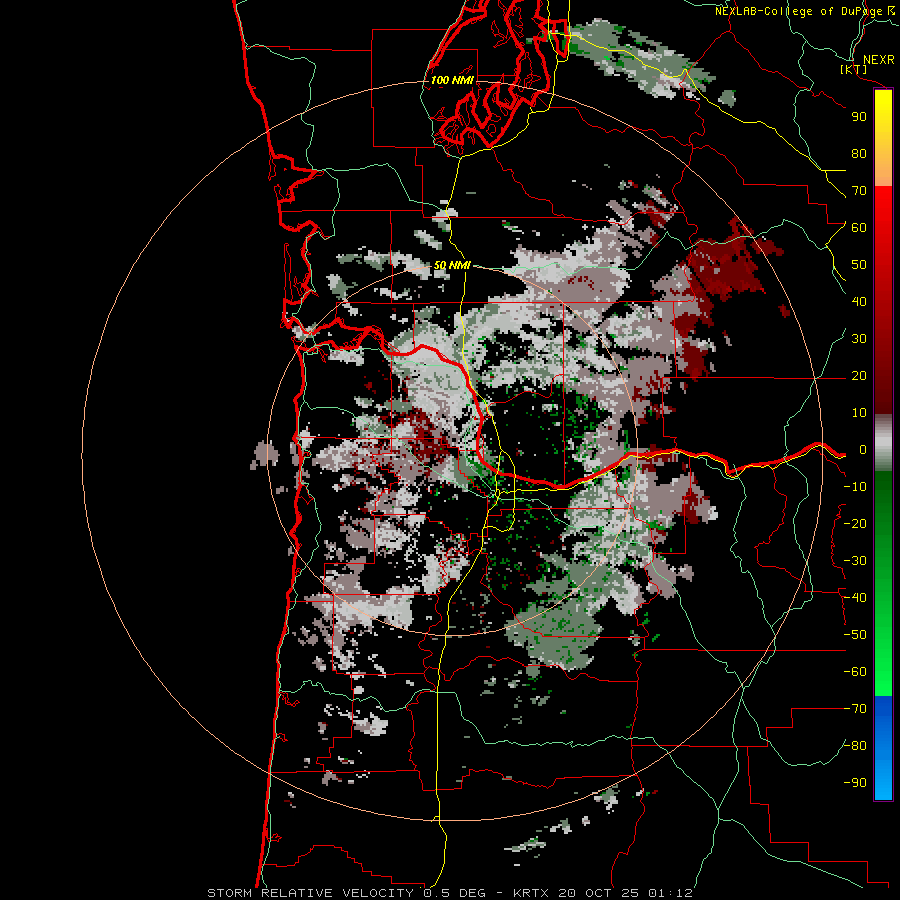The height and width of the screenshot is (900, 900).
Task: Click the gray zero-velocity segment of color bar
Action: (x=883, y=443)
